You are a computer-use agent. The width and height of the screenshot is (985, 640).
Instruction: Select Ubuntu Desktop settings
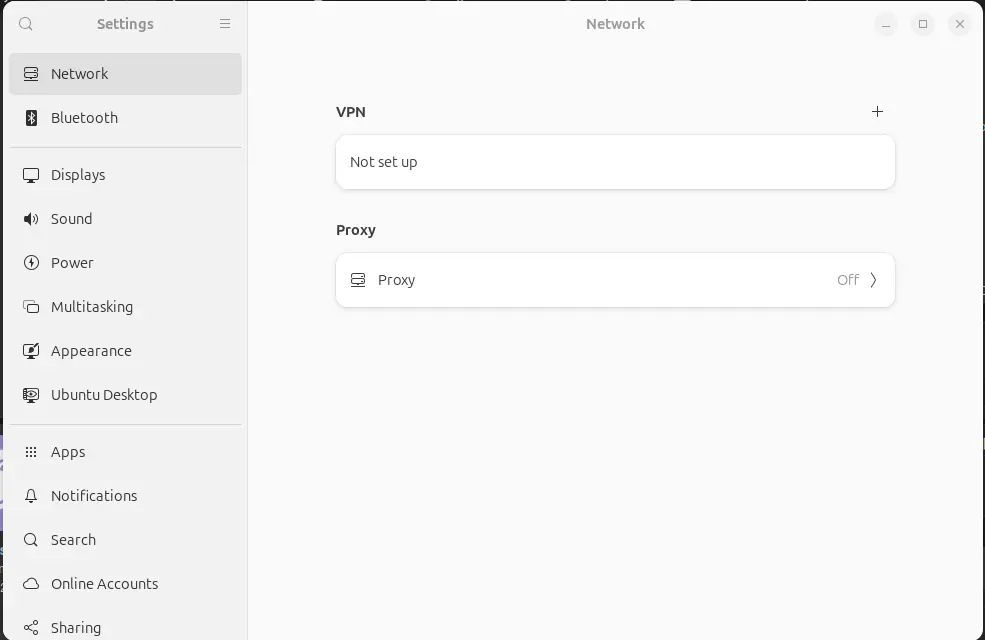tap(126, 395)
